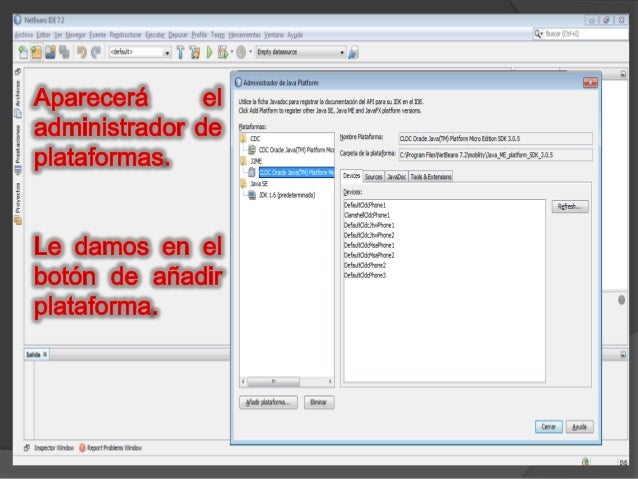638x479 pixels.
Task: Click the Inspector Window icon
Action: (x=27, y=448)
